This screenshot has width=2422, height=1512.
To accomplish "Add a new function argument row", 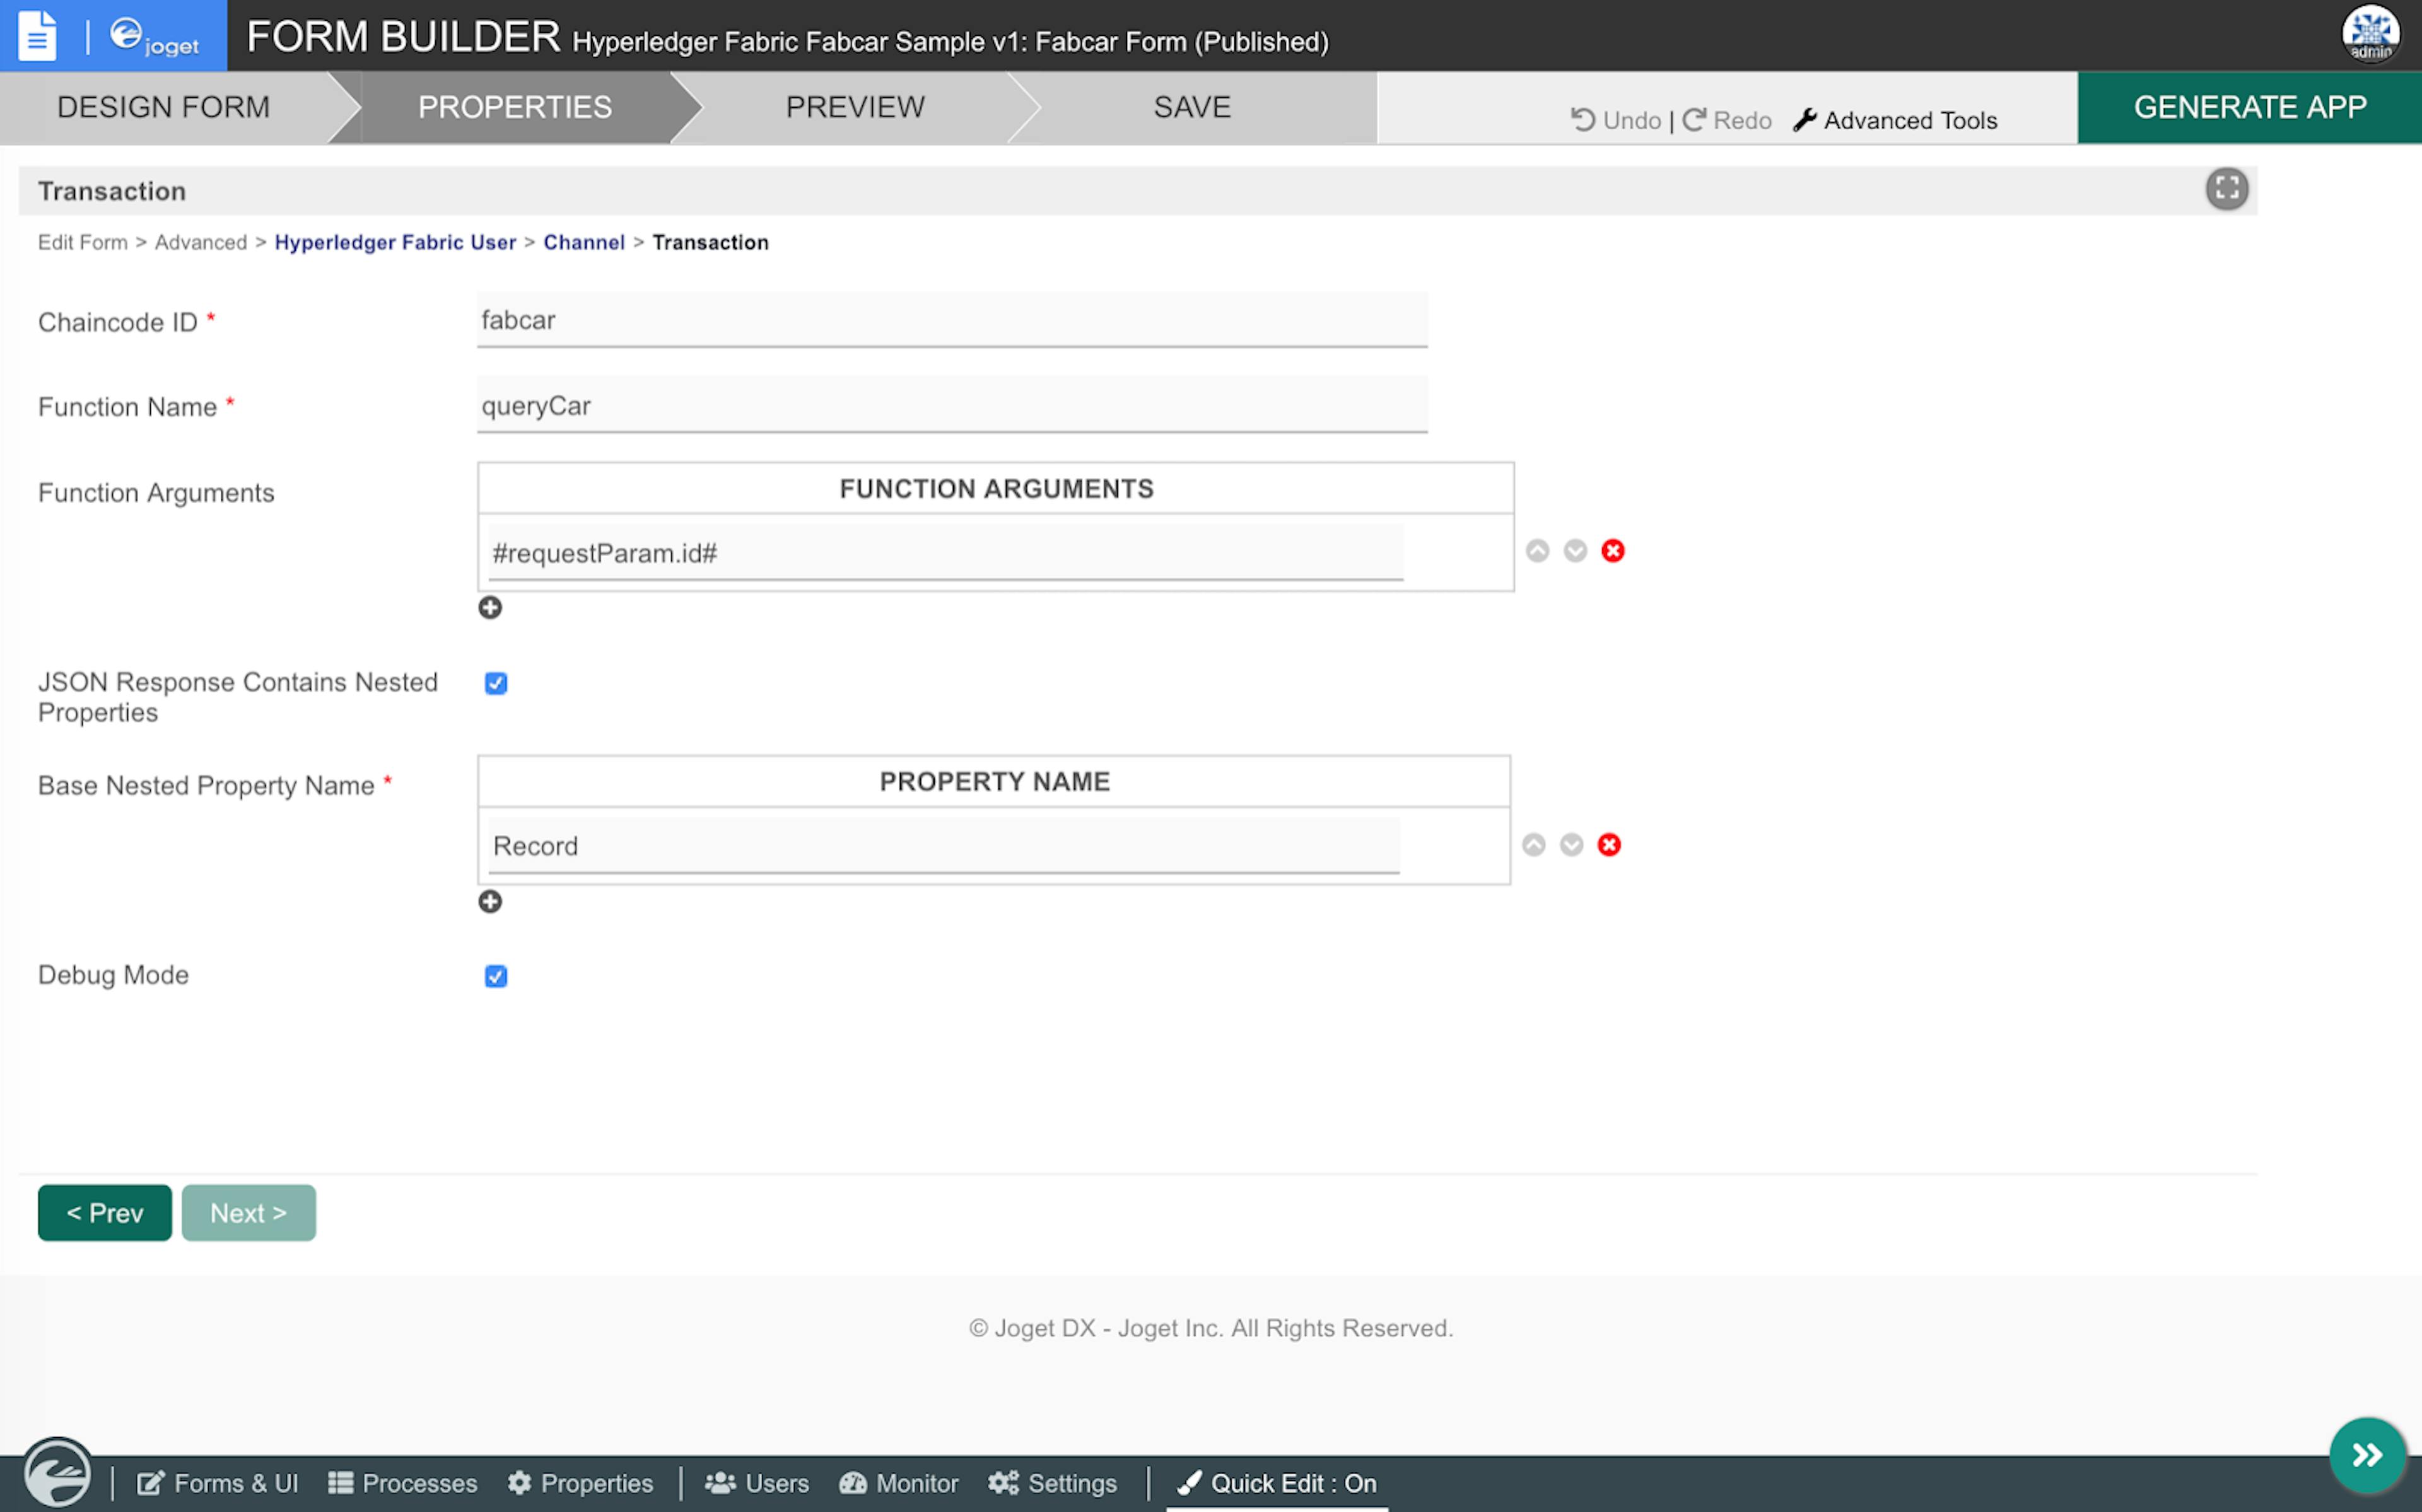I will [490, 607].
